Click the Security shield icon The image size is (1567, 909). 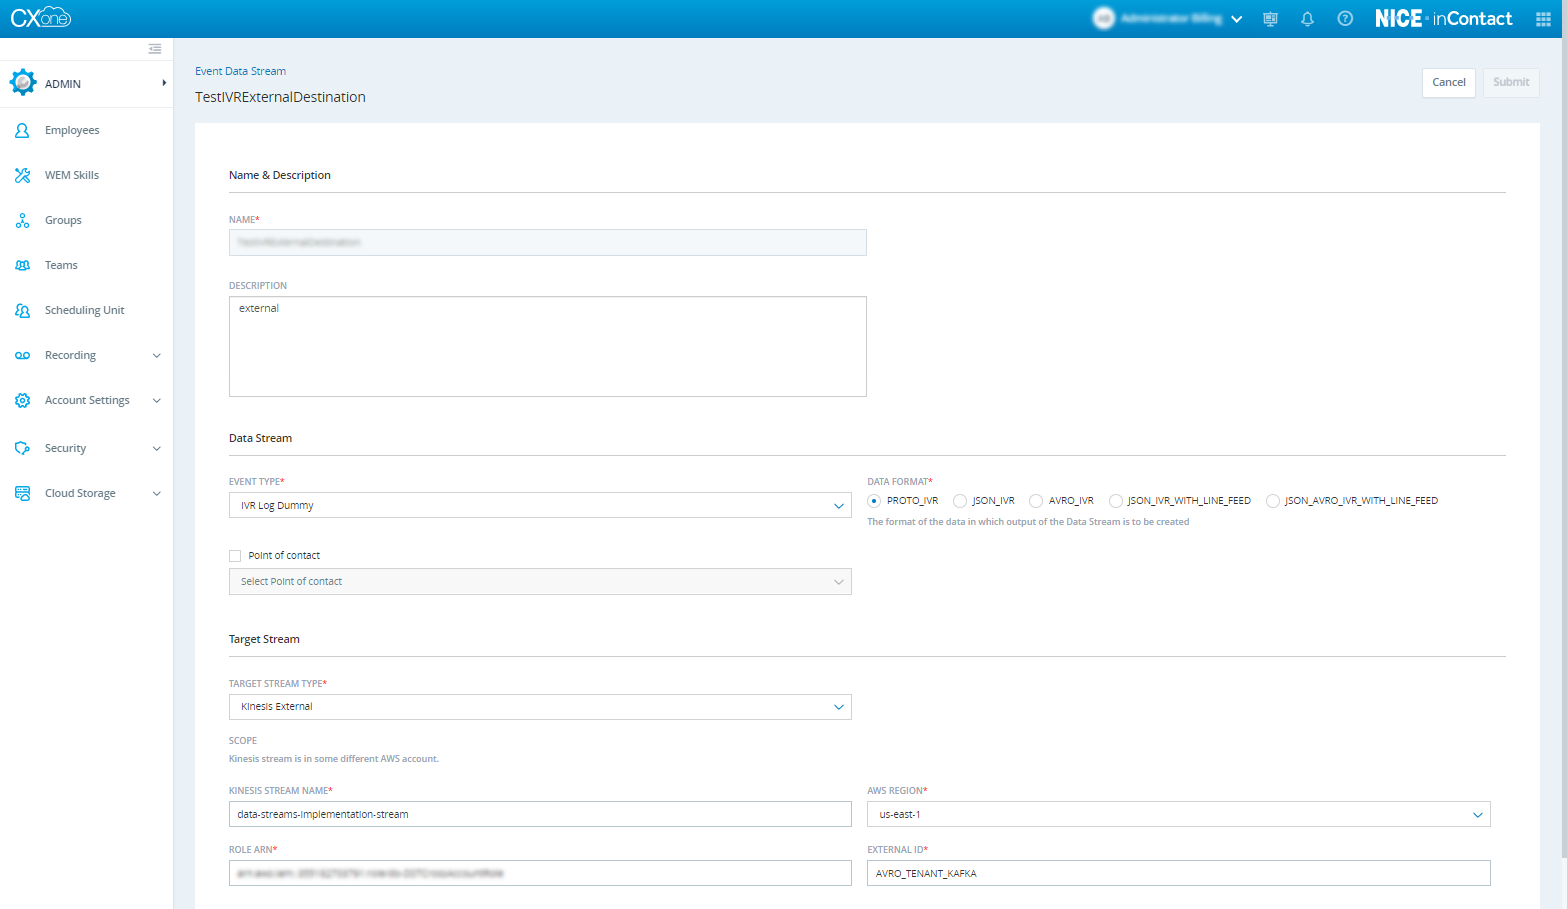click(22, 448)
